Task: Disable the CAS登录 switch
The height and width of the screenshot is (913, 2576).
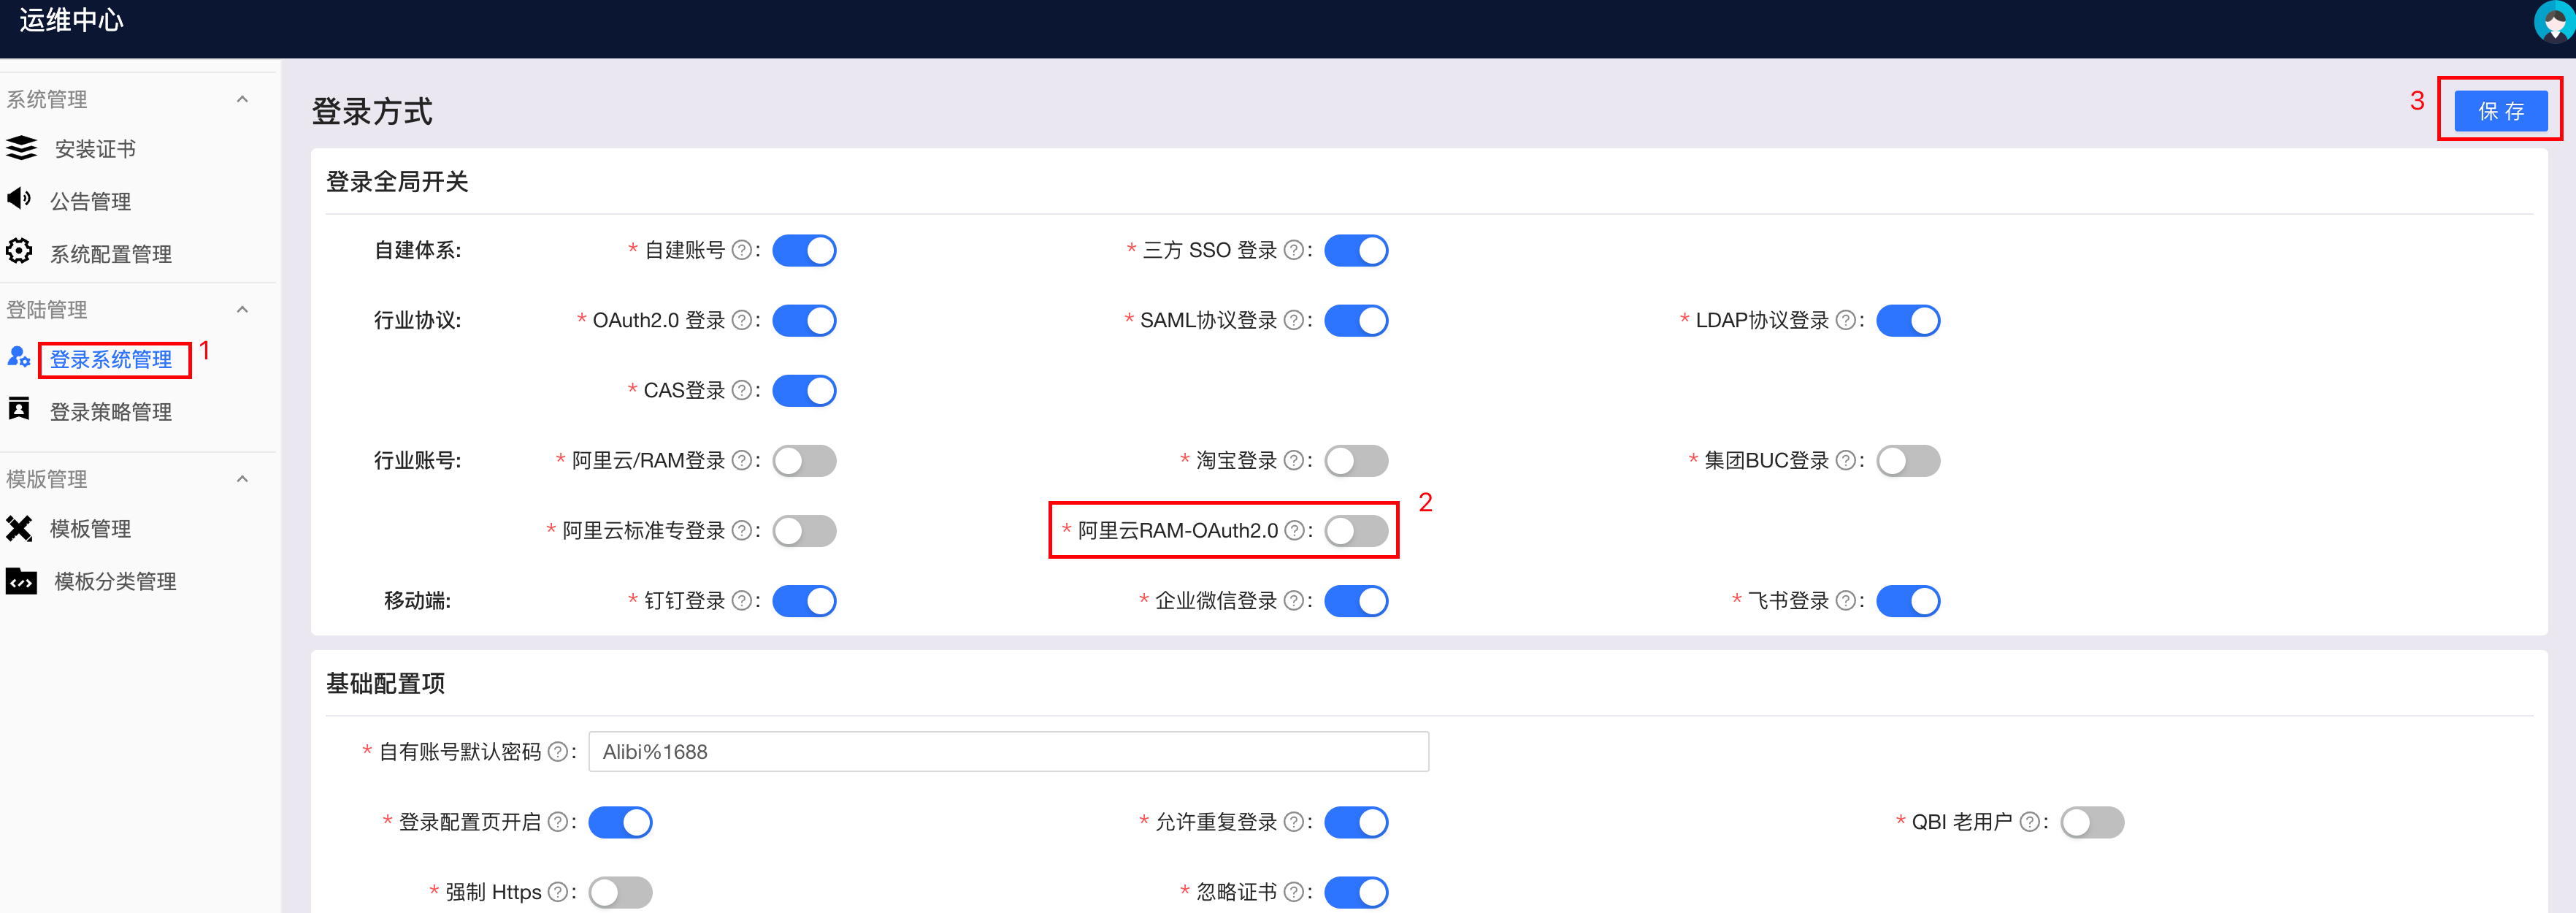Action: click(x=804, y=390)
